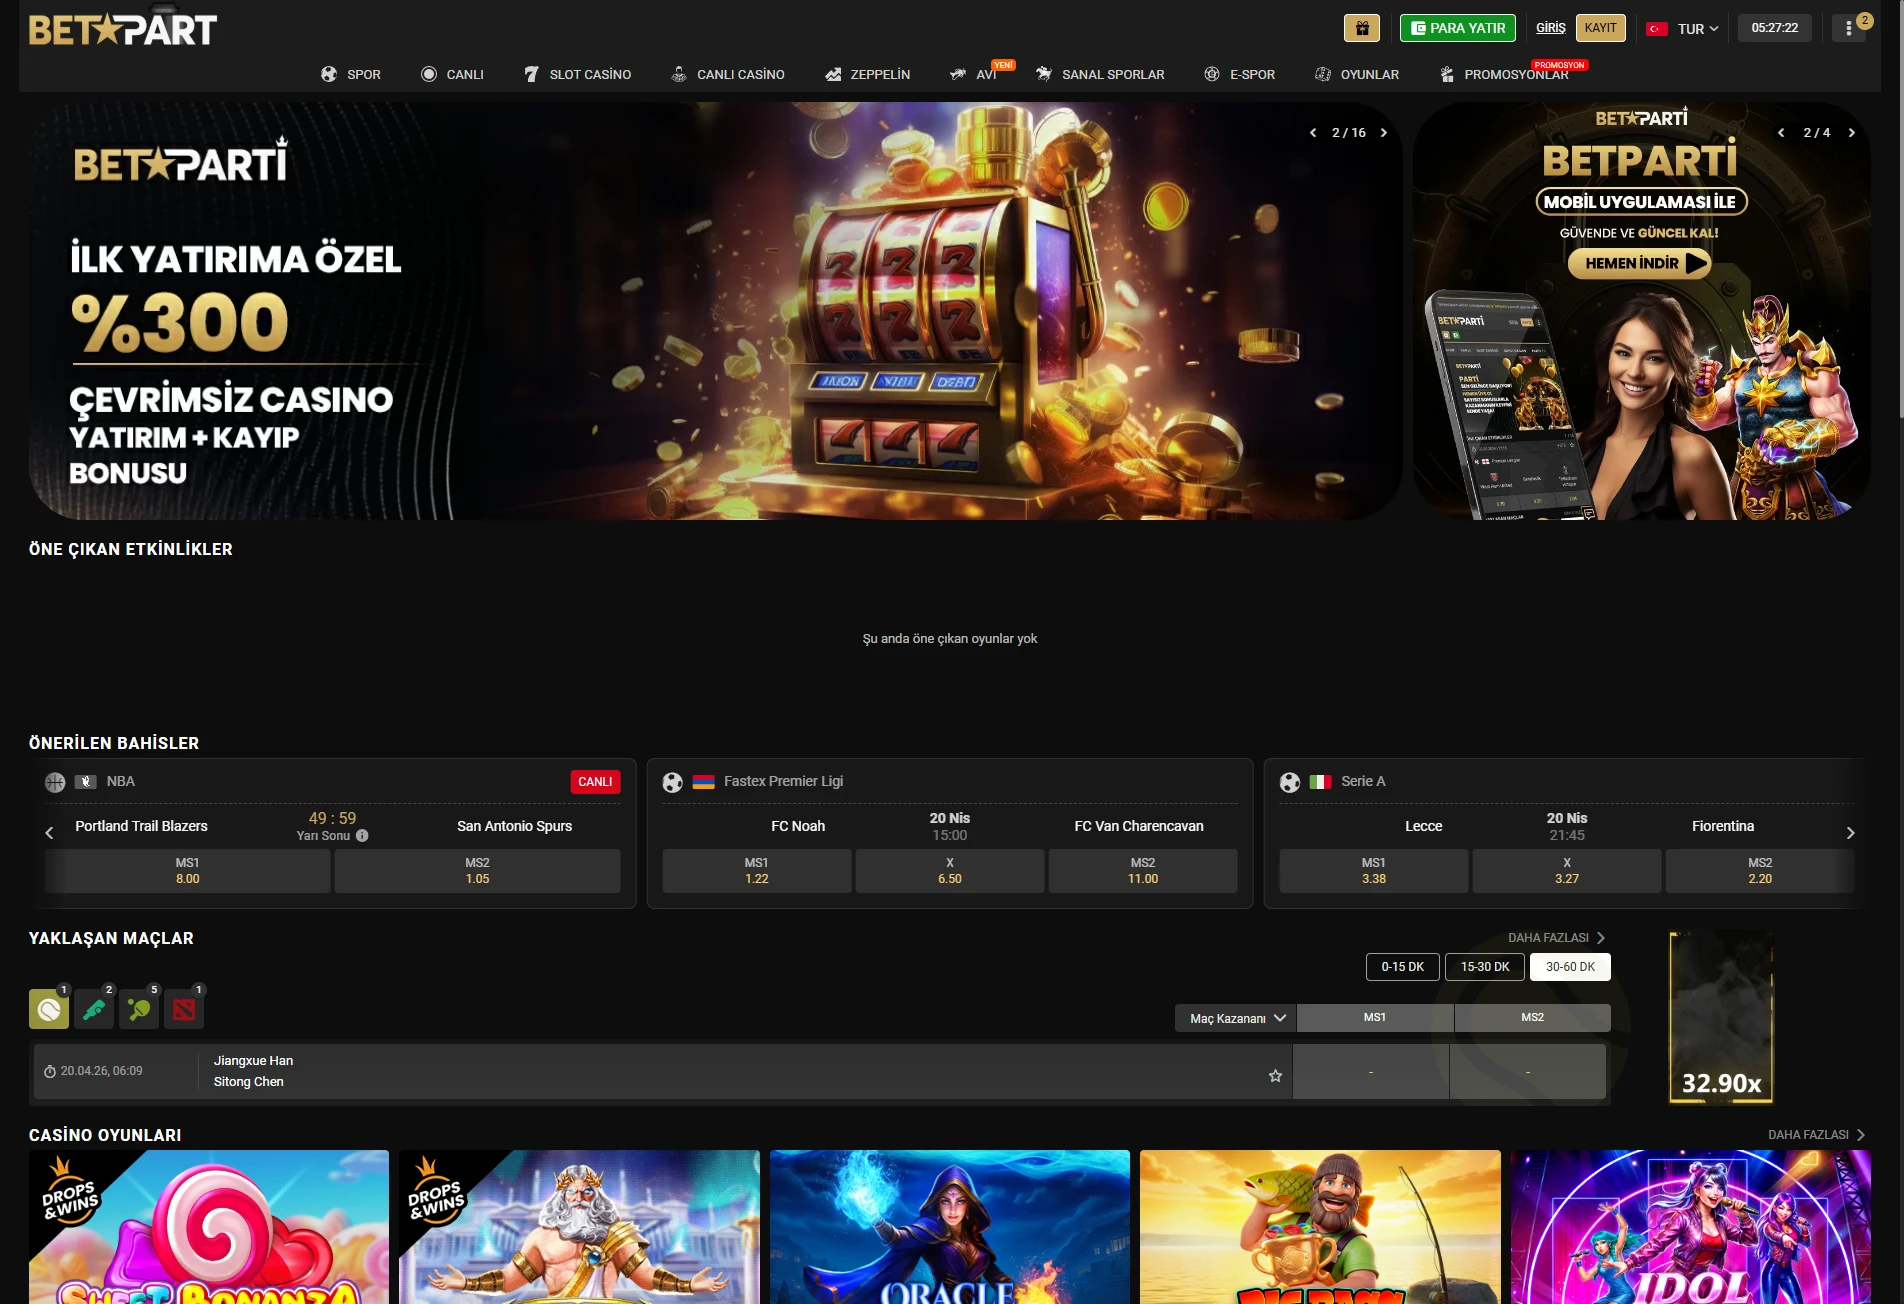Click the 05:27:22 clock display

click(1775, 28)
